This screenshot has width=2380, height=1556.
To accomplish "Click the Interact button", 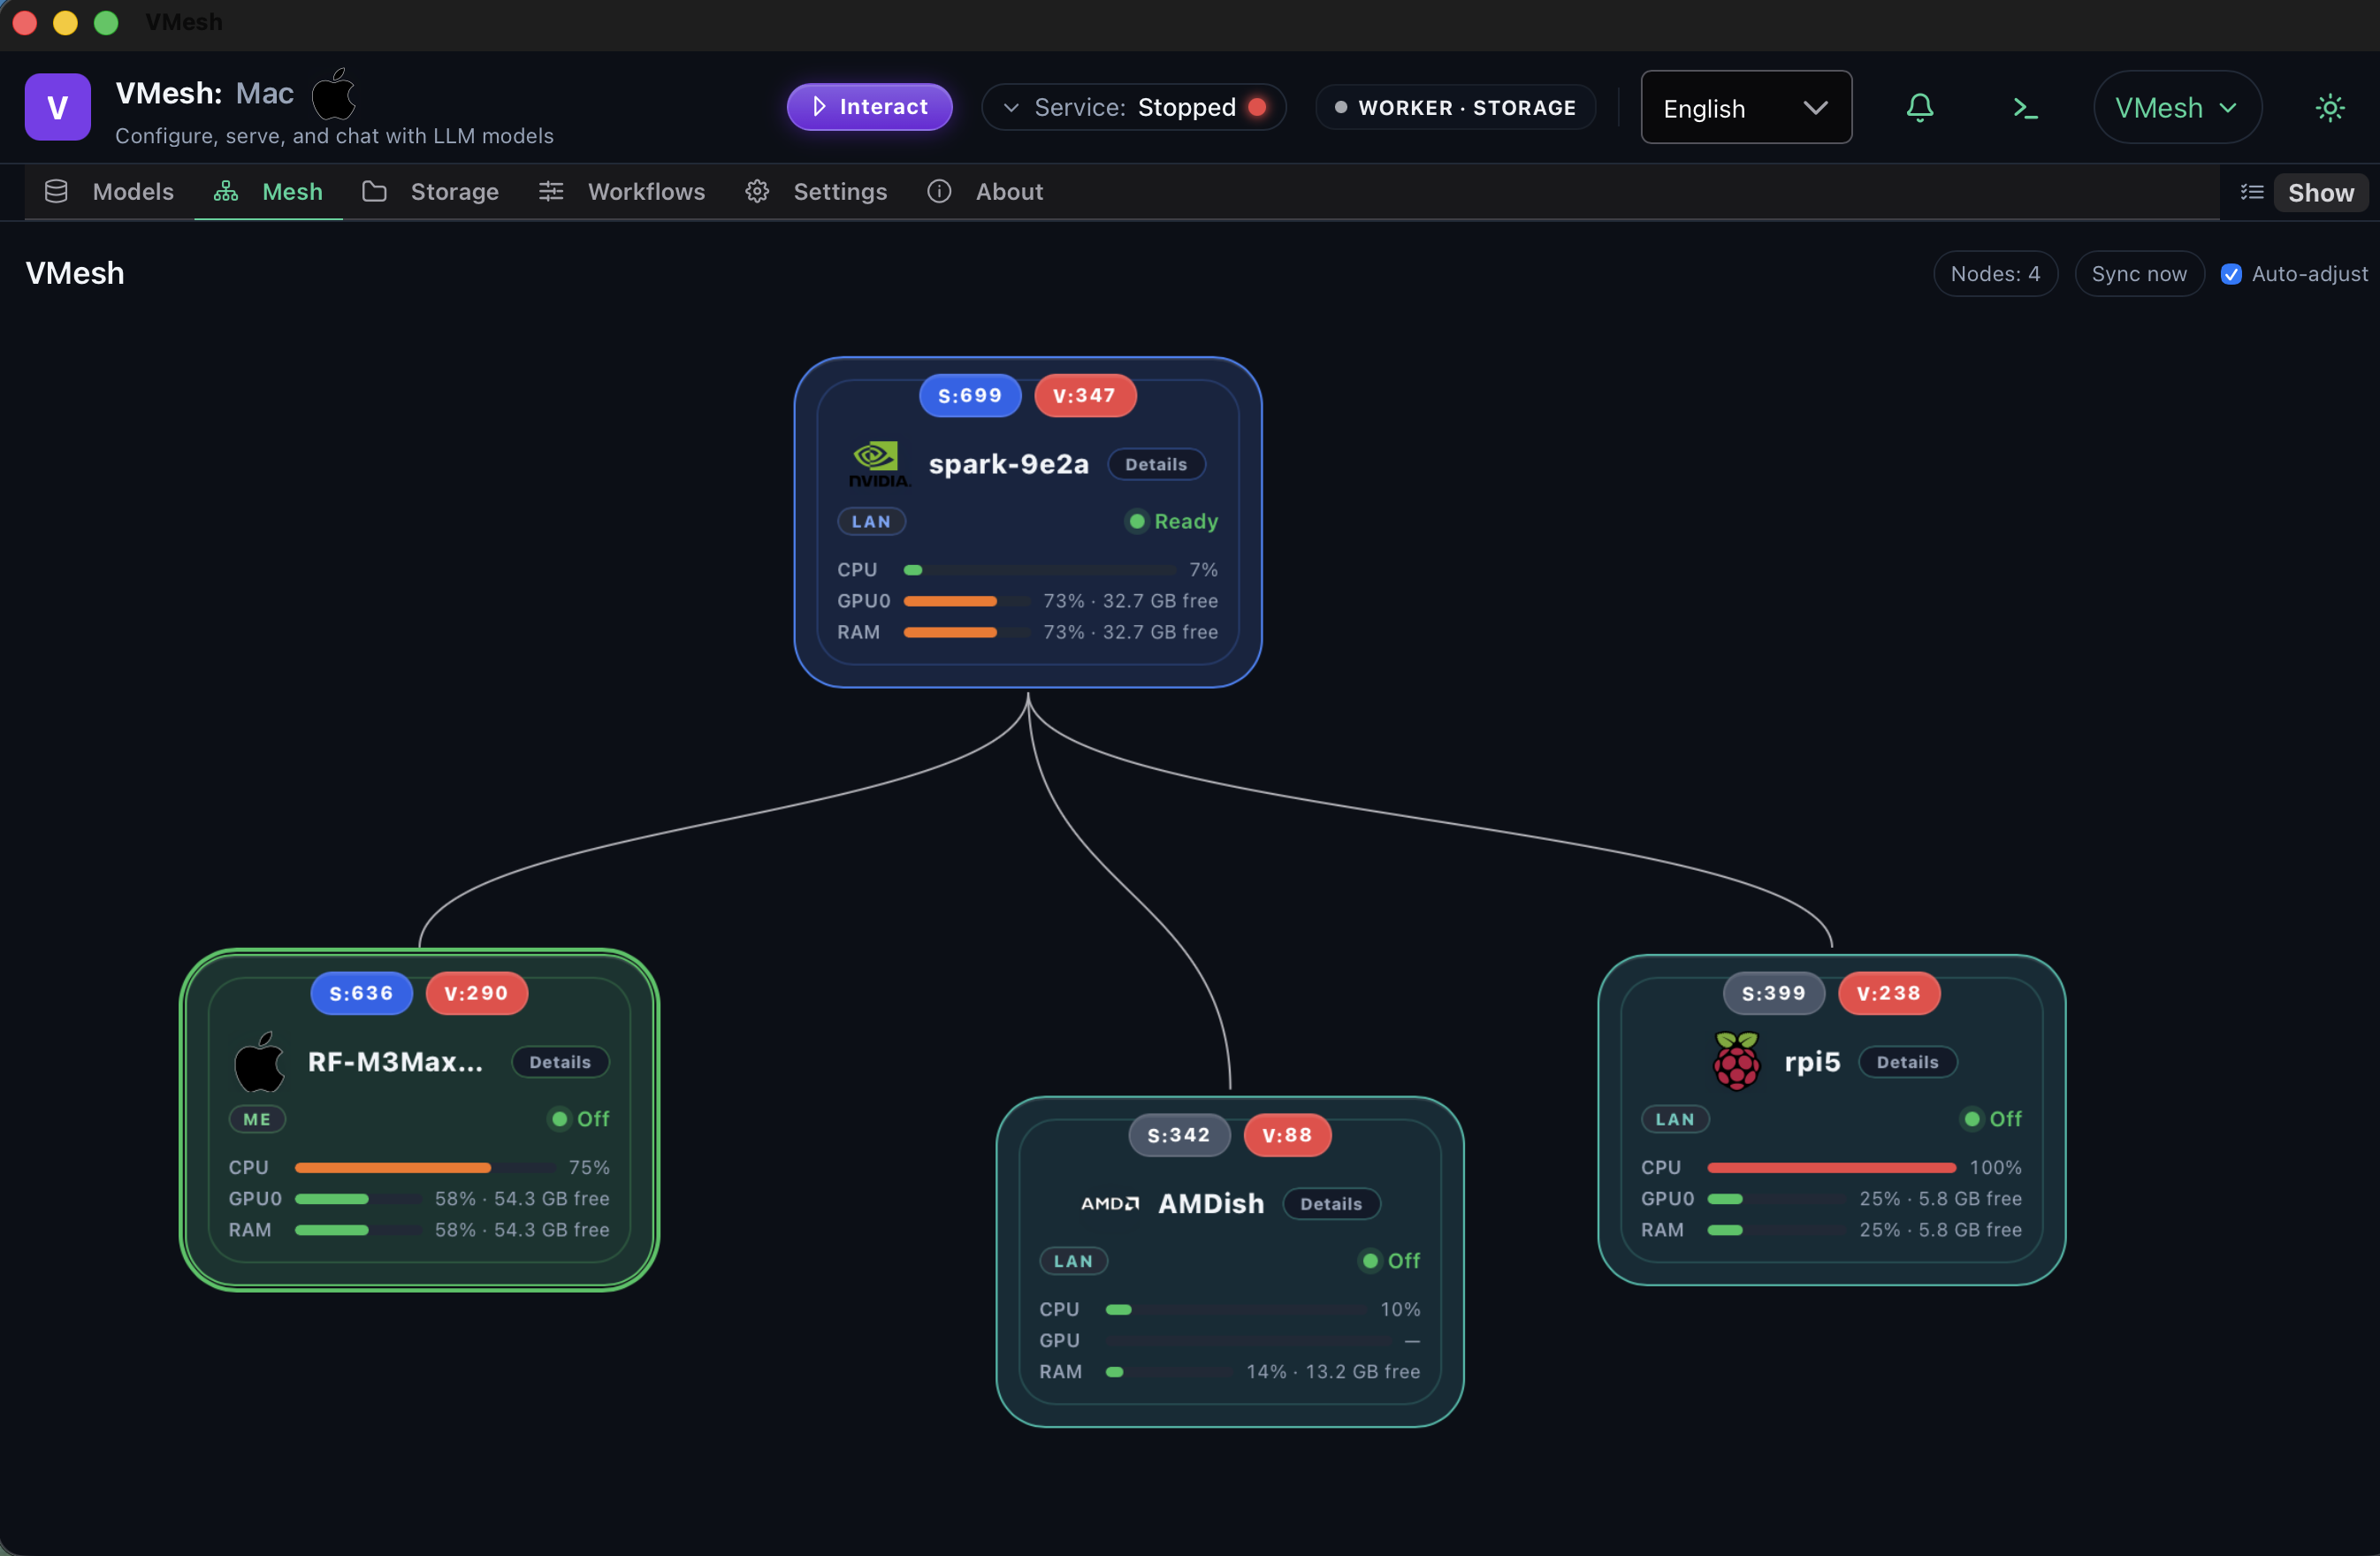I will click(x=869, y=107).
